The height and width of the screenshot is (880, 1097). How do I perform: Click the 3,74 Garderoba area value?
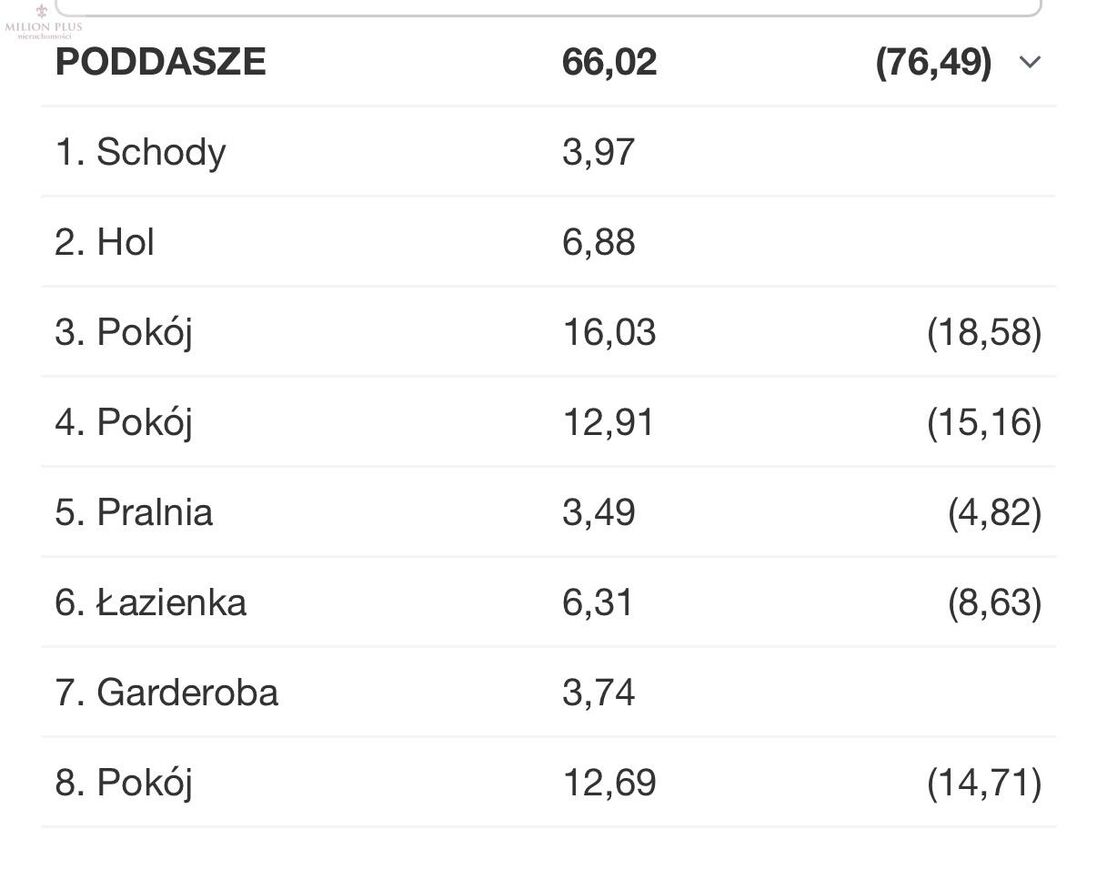(599, 693)
